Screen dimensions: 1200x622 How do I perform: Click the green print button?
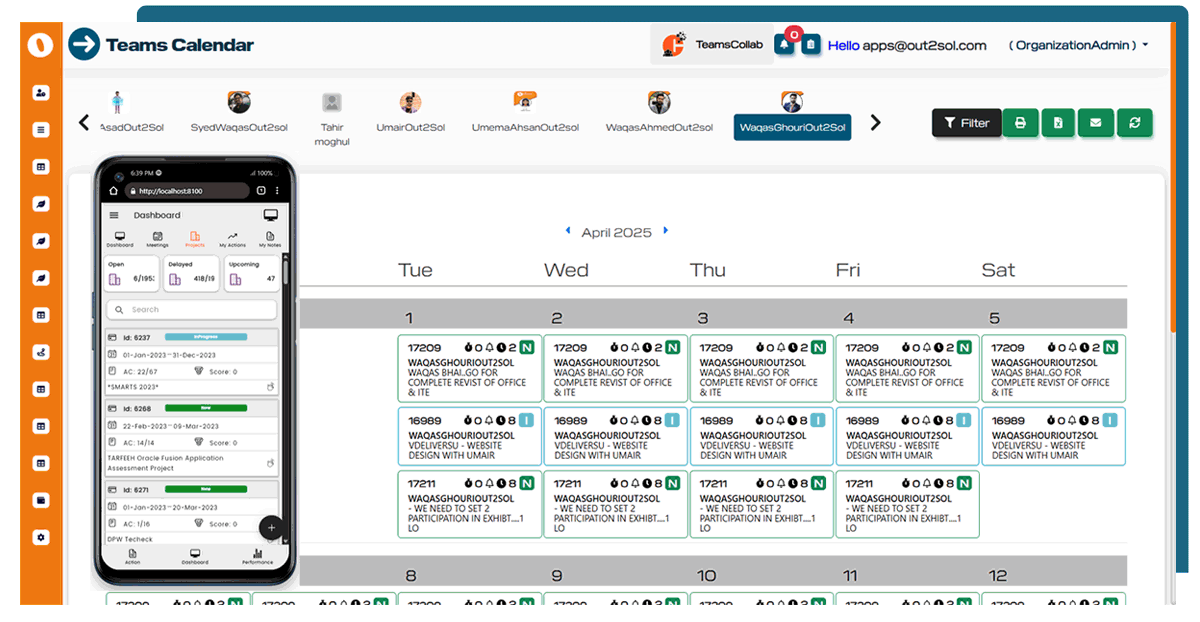(x=1020, y=123)
